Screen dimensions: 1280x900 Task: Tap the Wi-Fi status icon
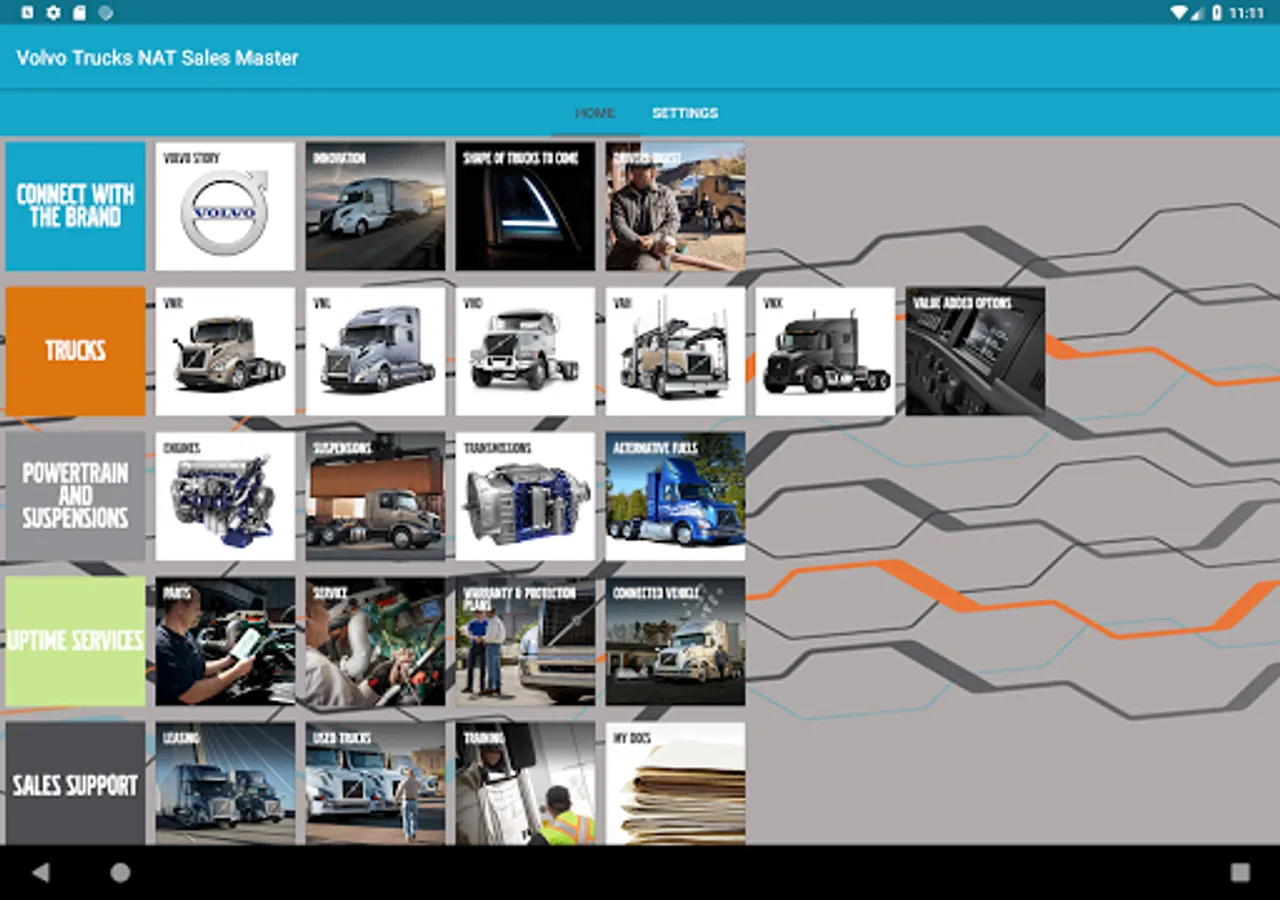(1179, 13)
